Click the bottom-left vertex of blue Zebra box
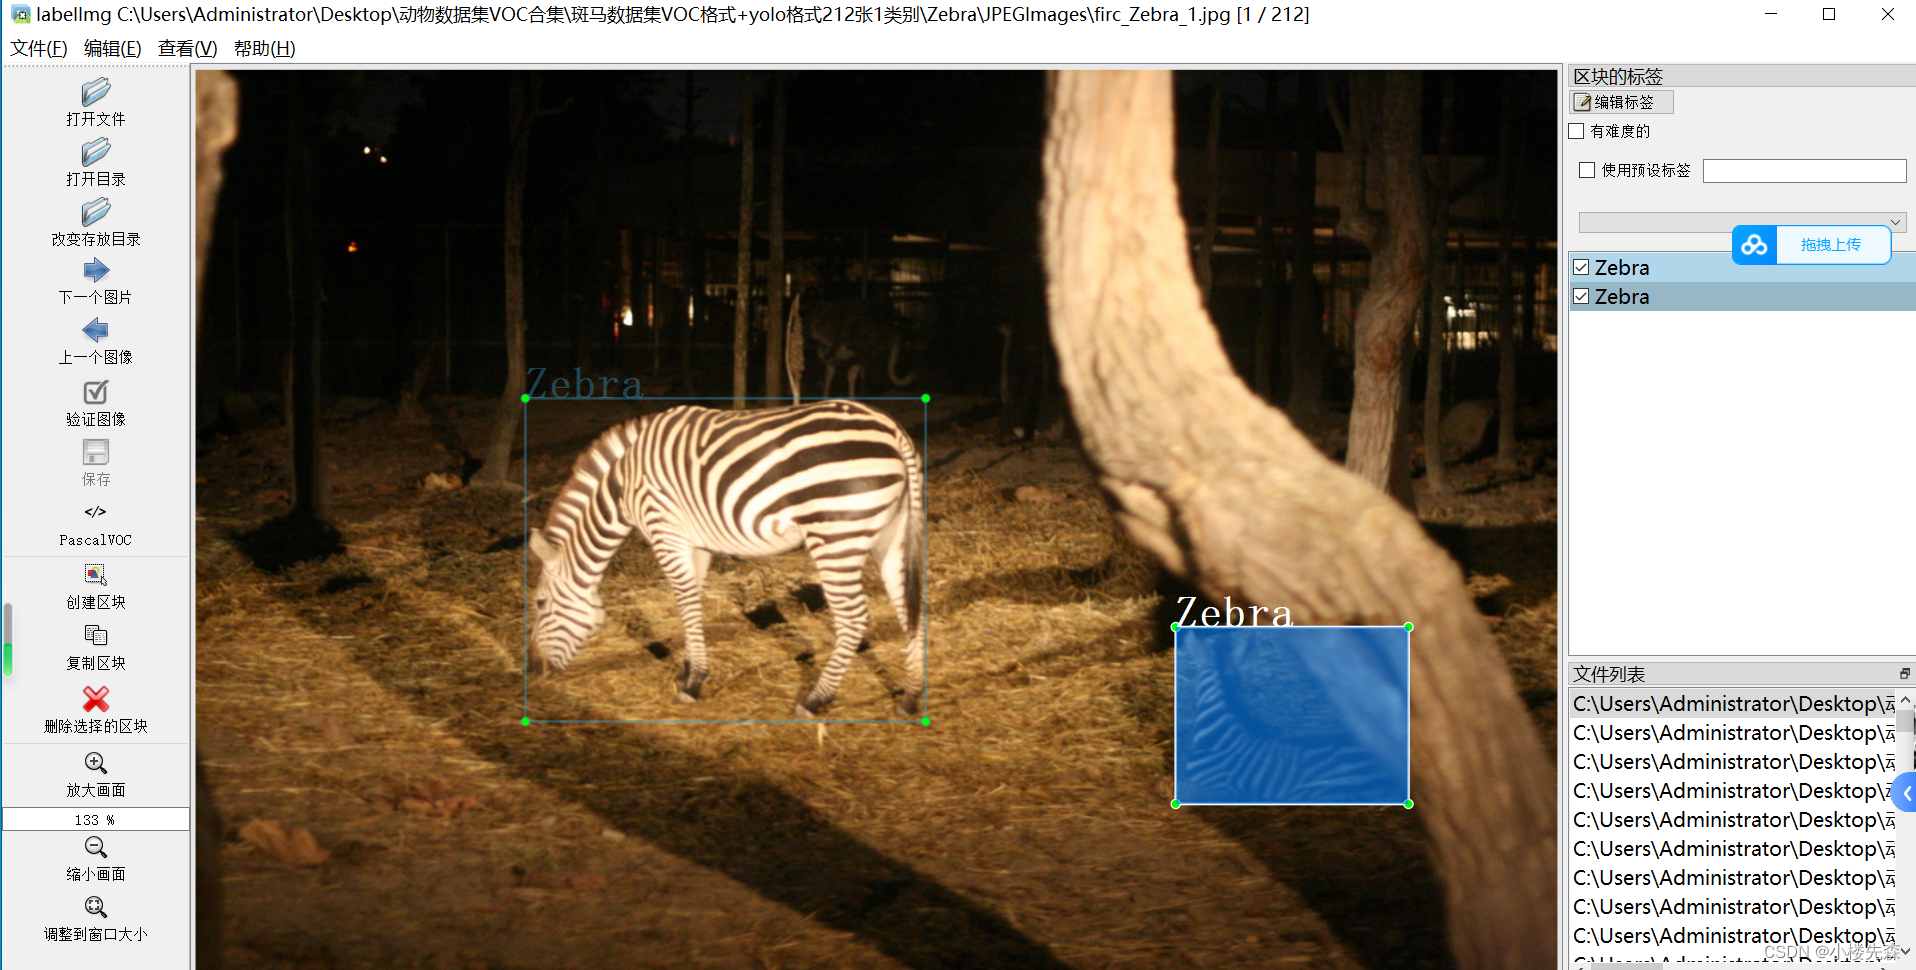1916x970 pixels. point(1175,804)
